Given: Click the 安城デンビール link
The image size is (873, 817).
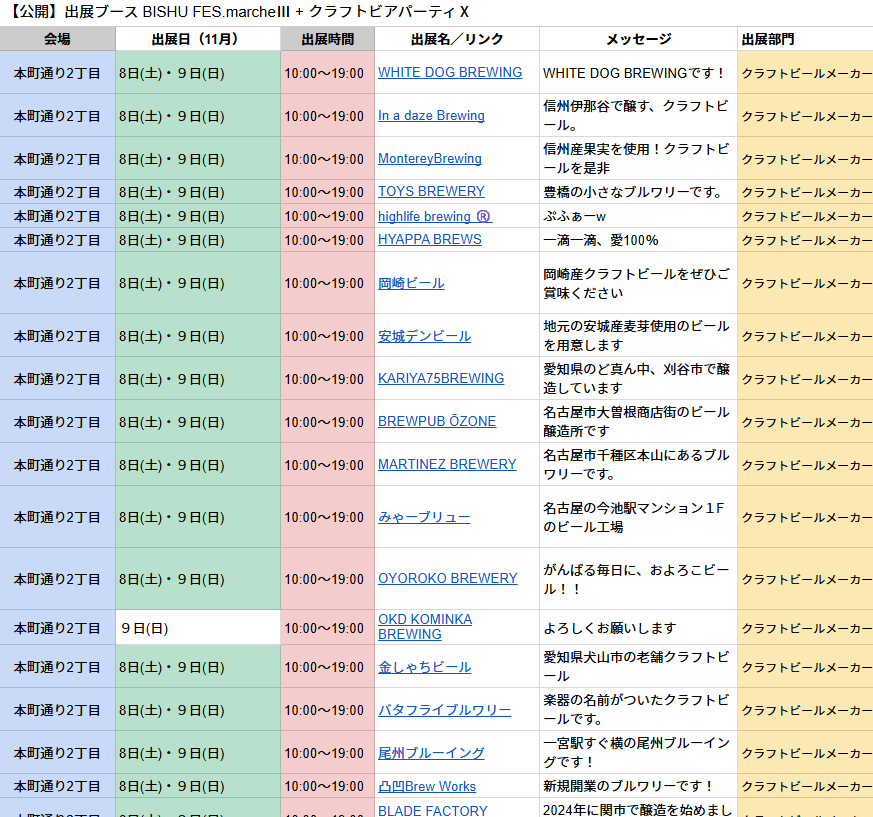Looking at the screenshot, I should point(424,336).
